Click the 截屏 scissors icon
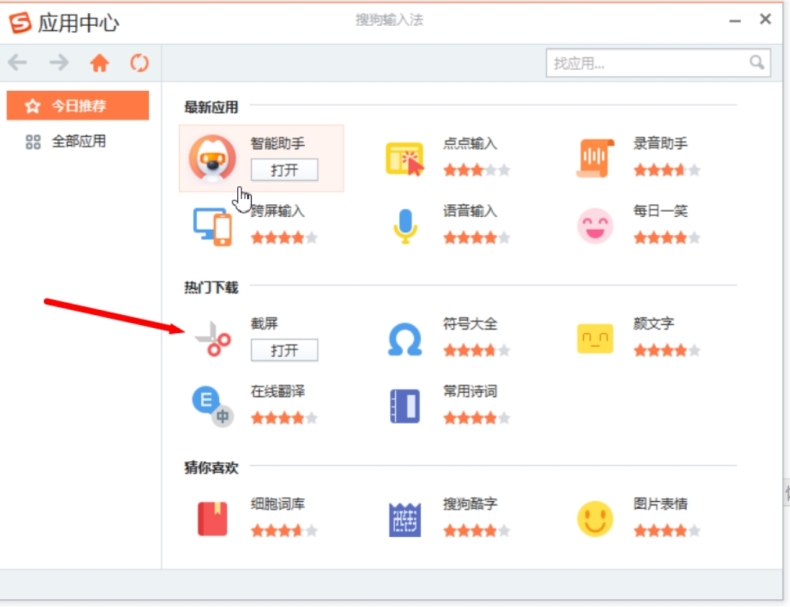The height and width of the screenshot is (607, 790). tap(213, 339)
